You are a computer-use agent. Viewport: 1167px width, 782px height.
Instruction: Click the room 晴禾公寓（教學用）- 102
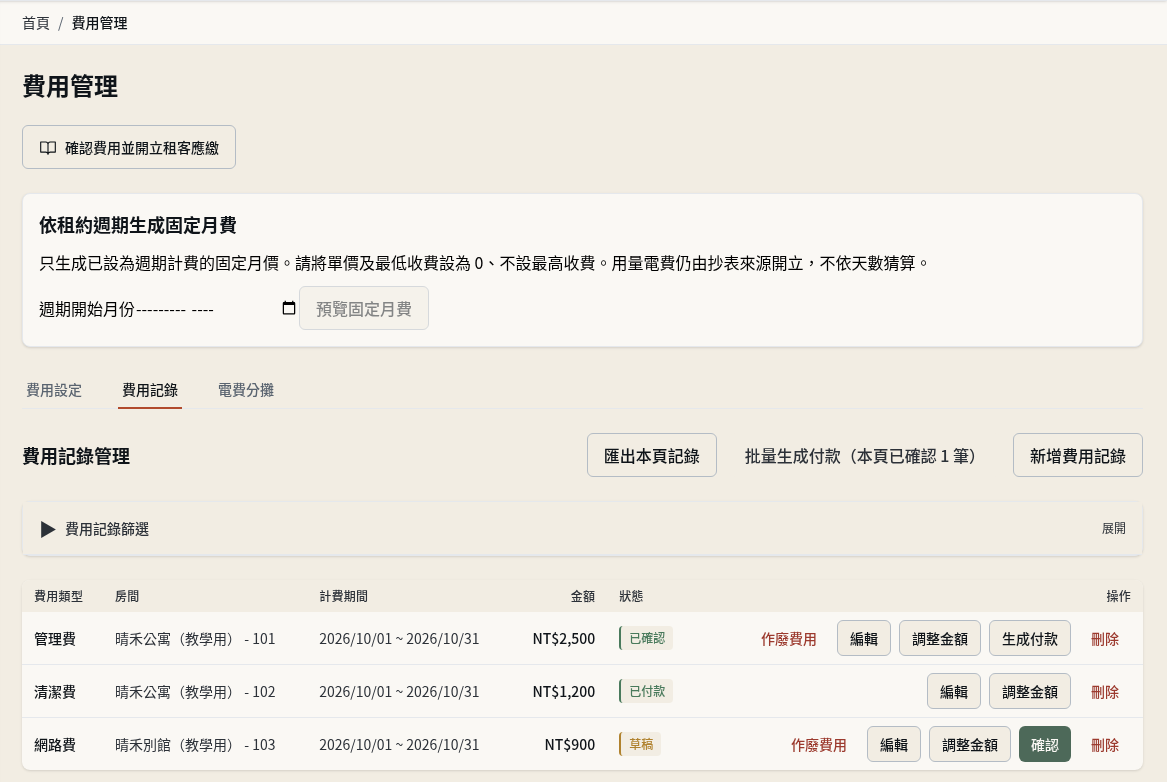click(x=195, y=691)
